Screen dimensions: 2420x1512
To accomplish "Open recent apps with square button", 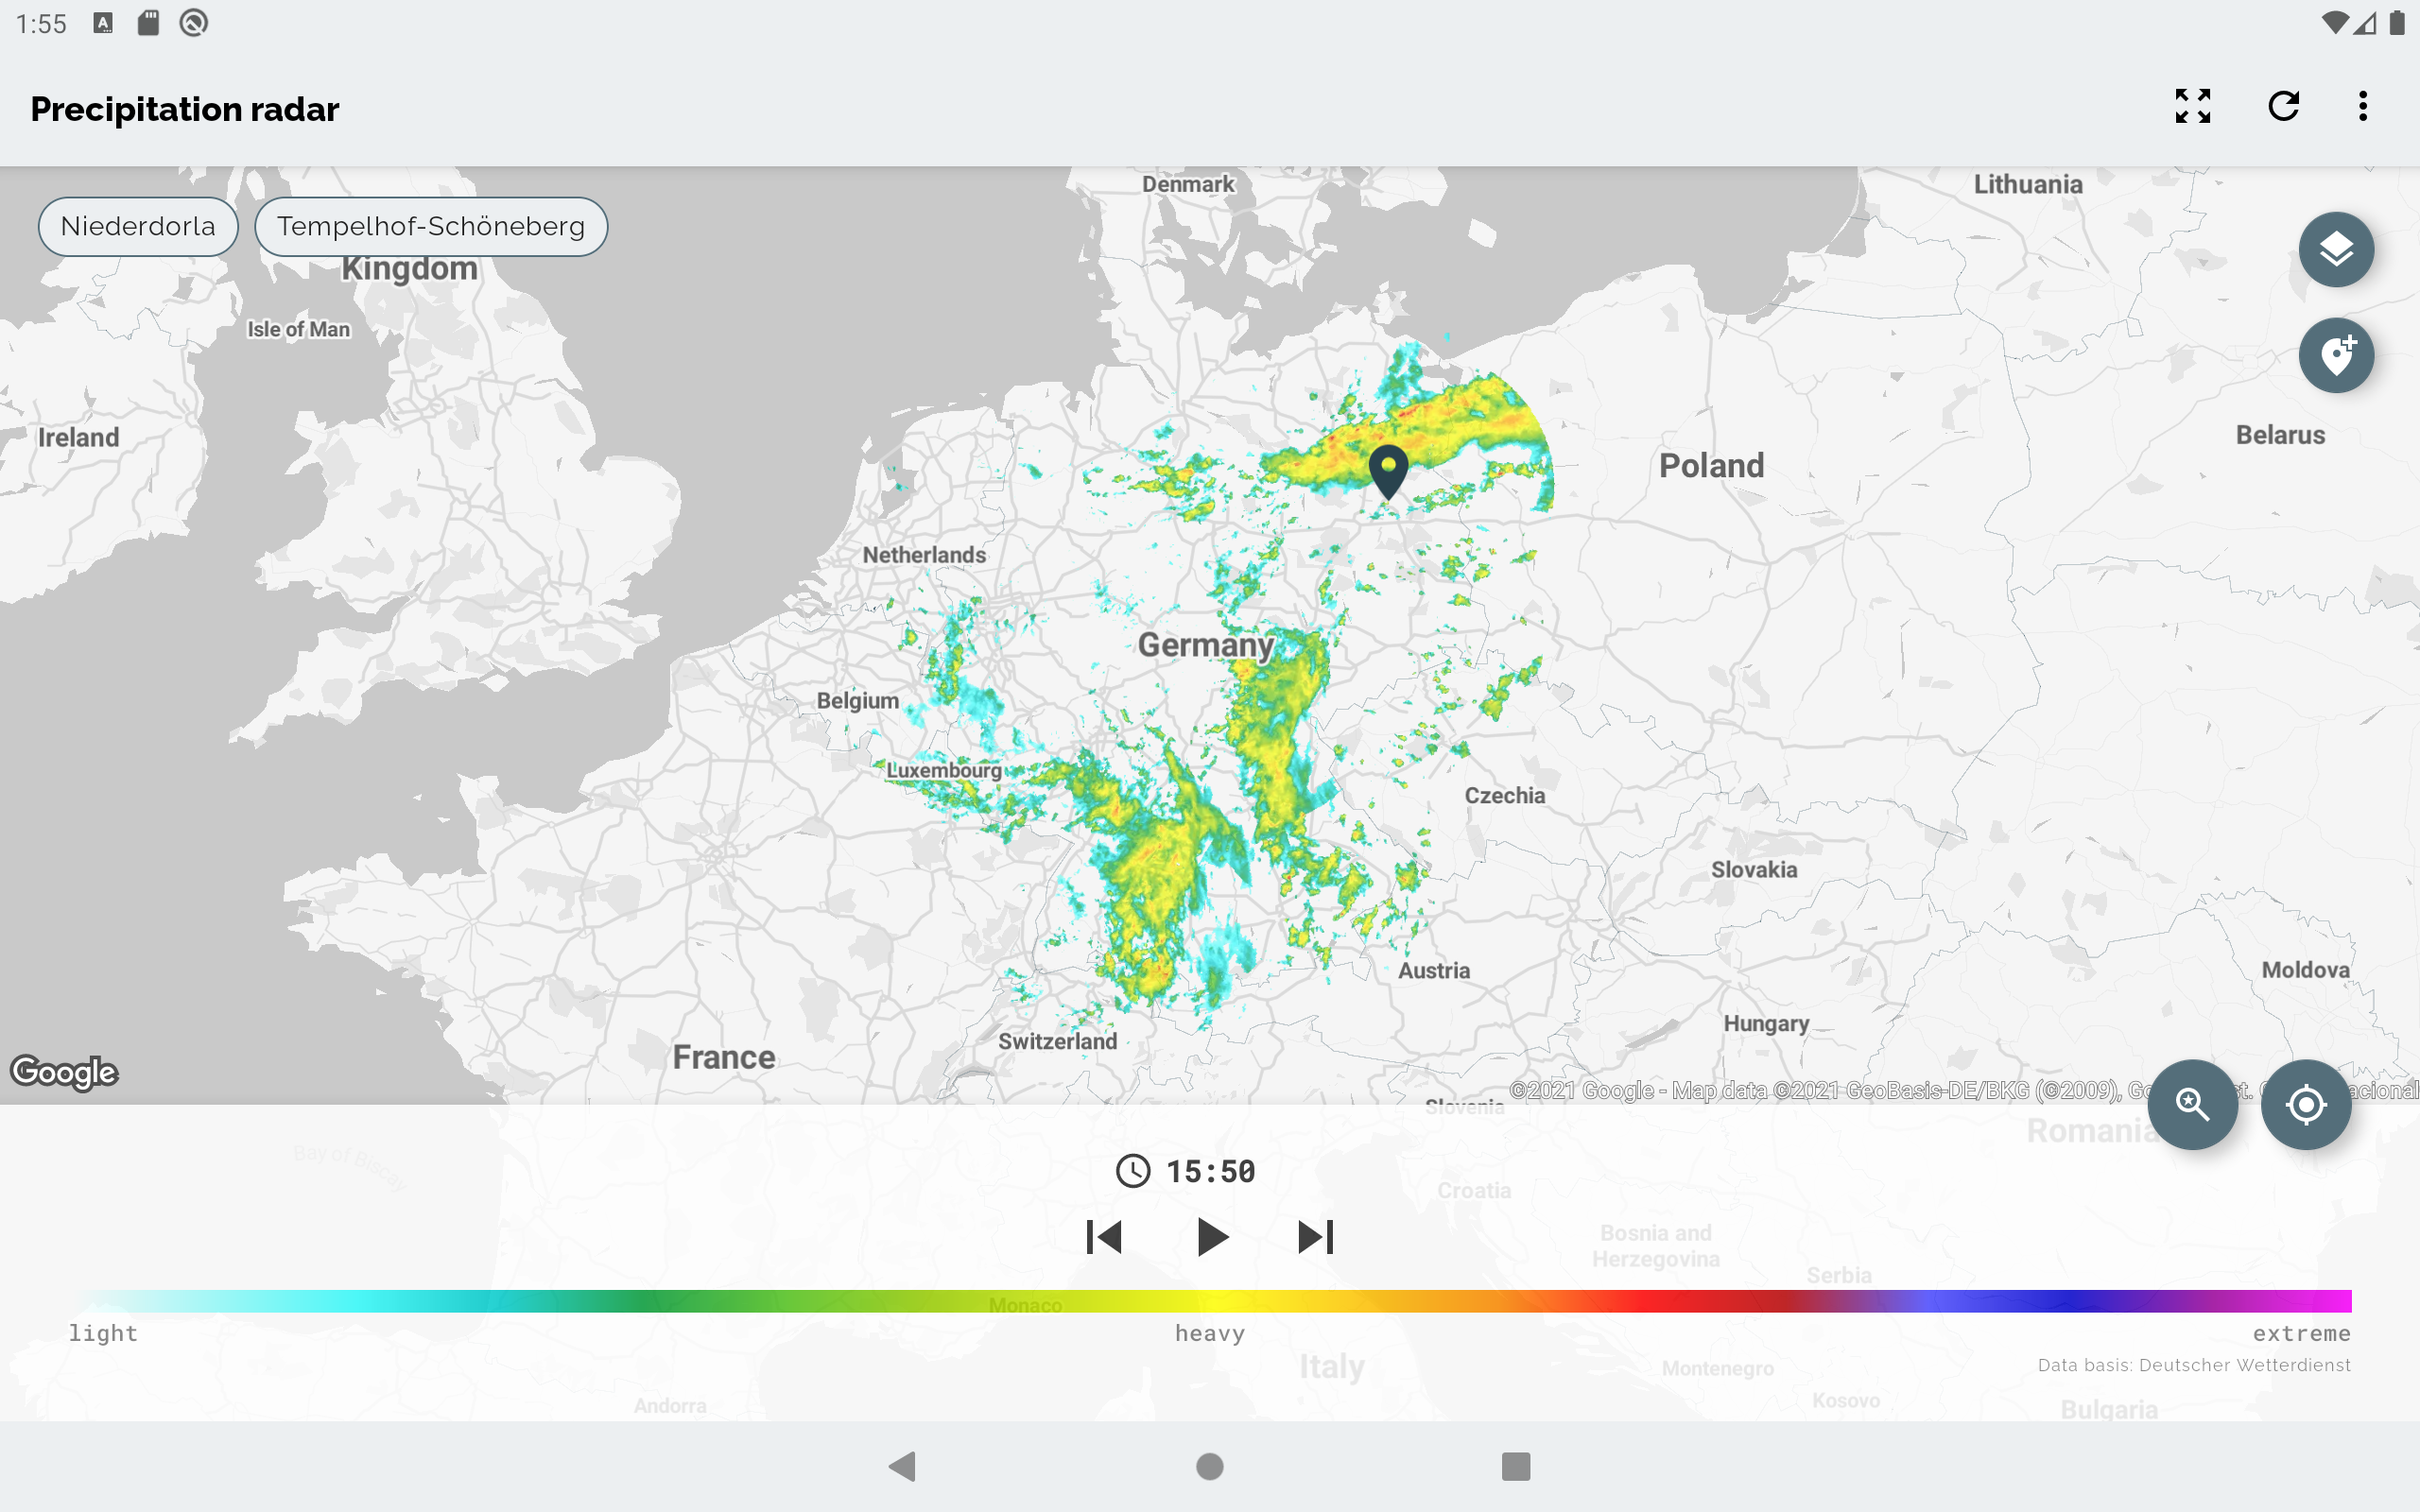I will point(1515,1466).
